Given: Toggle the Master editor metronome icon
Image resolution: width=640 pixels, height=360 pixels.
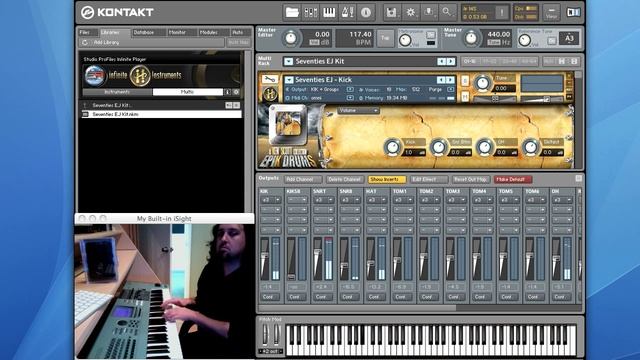Looking at the screenshot, I should click(x=347, y=12).
